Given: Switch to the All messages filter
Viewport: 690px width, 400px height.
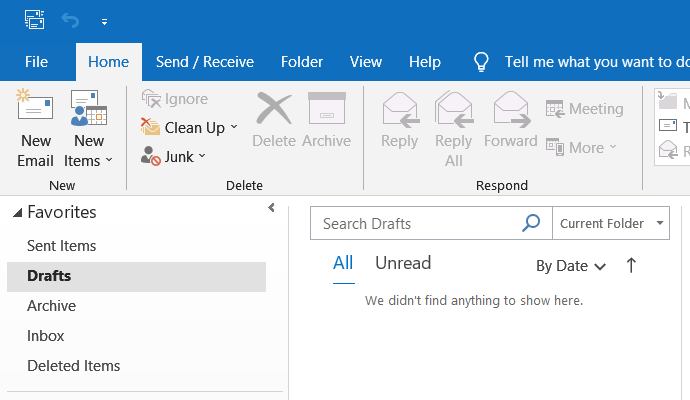Looking at the screenshot, I should click(x=343, y=264).
